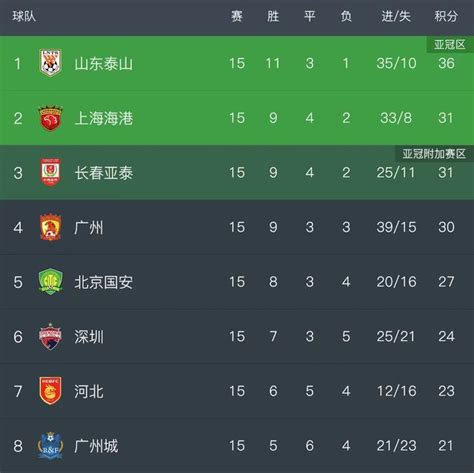Select the 广州城 row name
This screenshot has width=474, height=473.
pos(96,446)
